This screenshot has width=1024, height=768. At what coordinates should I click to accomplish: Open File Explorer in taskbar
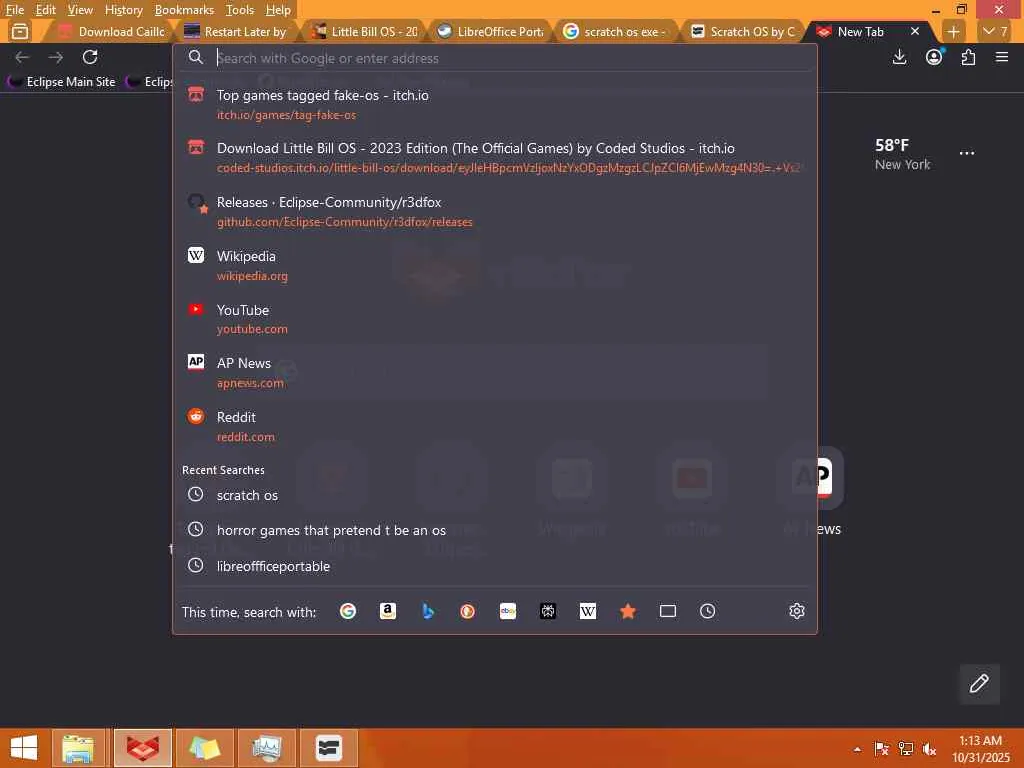click(78, 748)
